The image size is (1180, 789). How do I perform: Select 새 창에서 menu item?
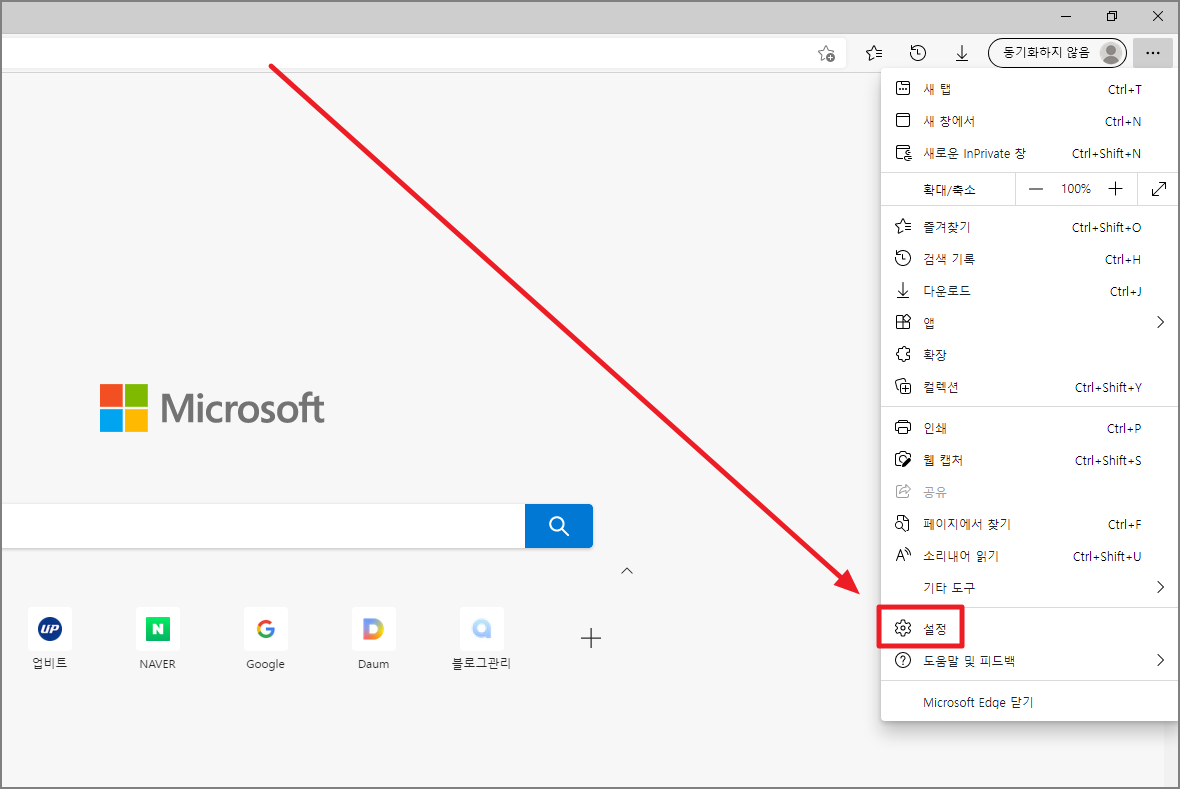1028,121
